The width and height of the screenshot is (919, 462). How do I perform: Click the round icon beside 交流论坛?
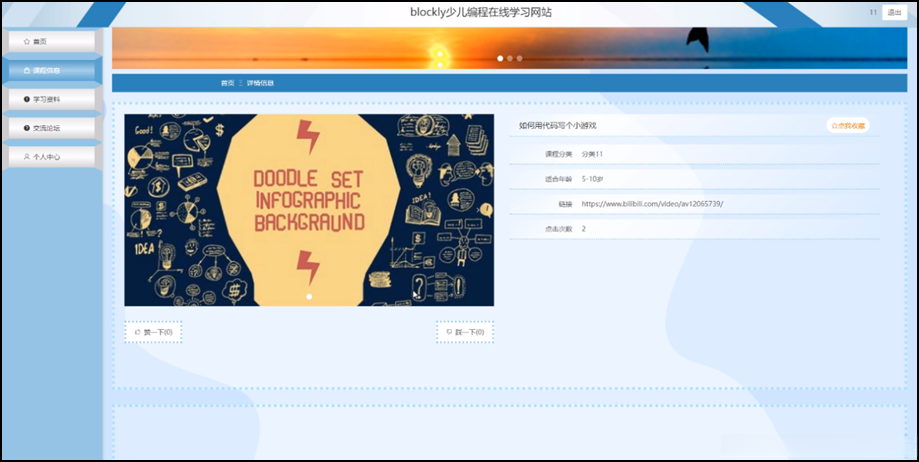point(26,128)
